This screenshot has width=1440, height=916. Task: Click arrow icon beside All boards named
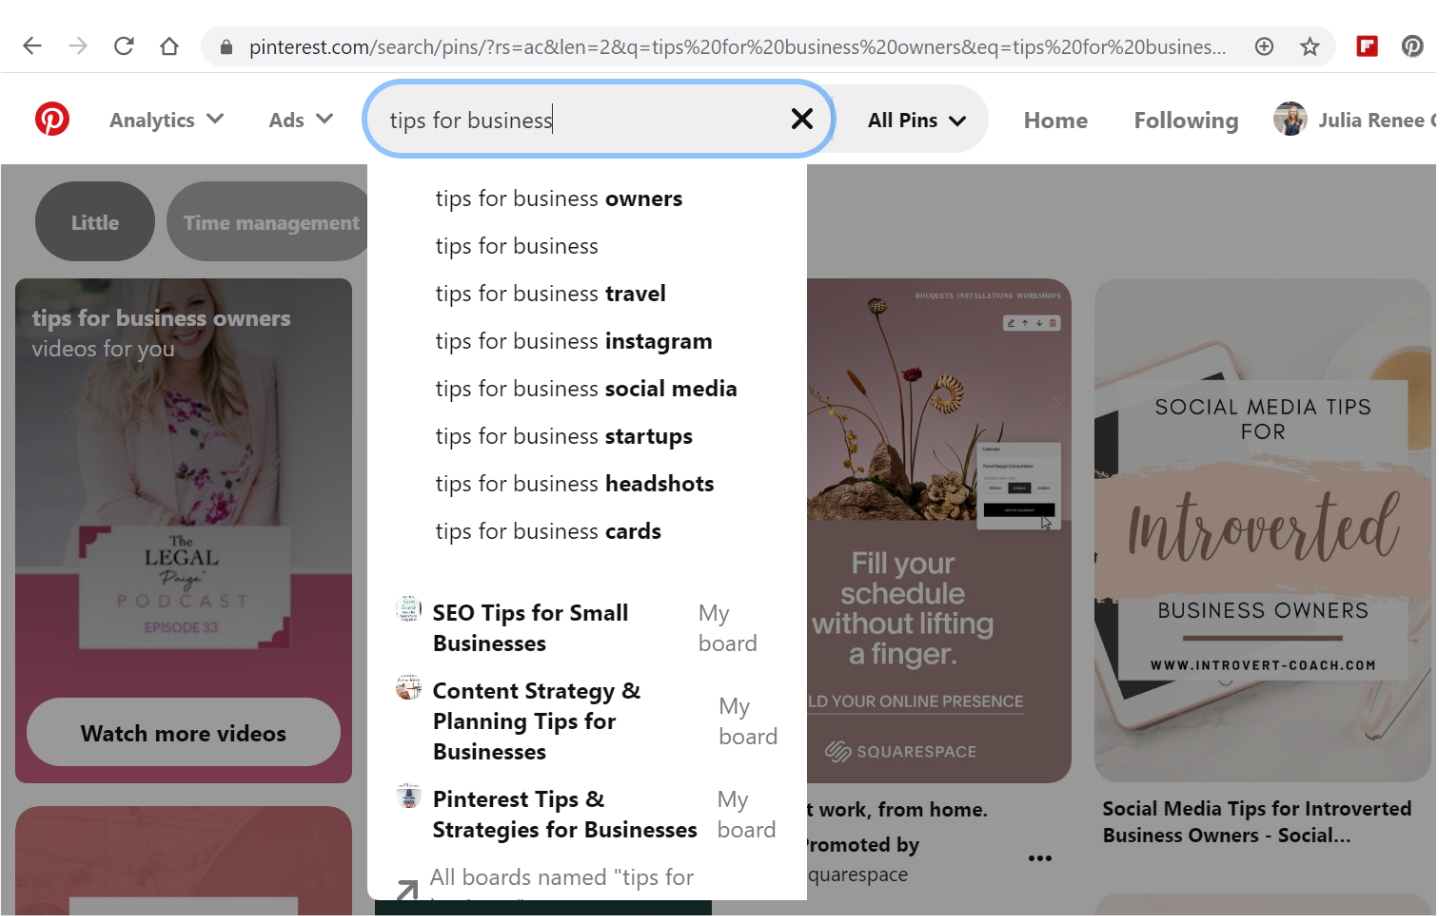[407, 889]
